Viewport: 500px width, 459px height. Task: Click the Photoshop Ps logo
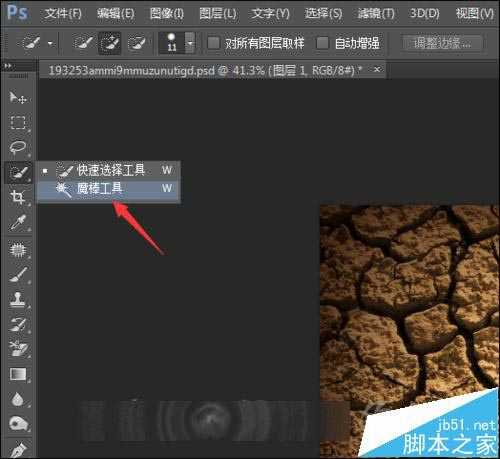17,13
